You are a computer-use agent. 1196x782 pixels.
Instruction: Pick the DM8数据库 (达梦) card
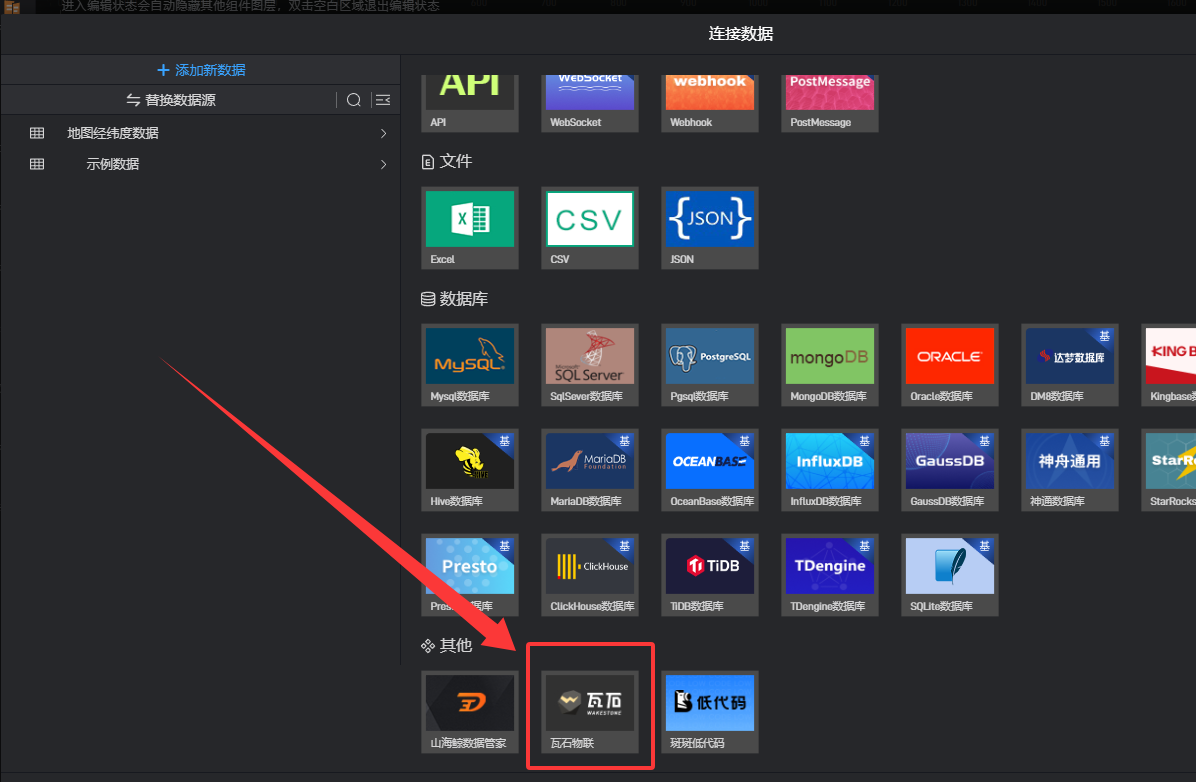[x=1069, y=365]
